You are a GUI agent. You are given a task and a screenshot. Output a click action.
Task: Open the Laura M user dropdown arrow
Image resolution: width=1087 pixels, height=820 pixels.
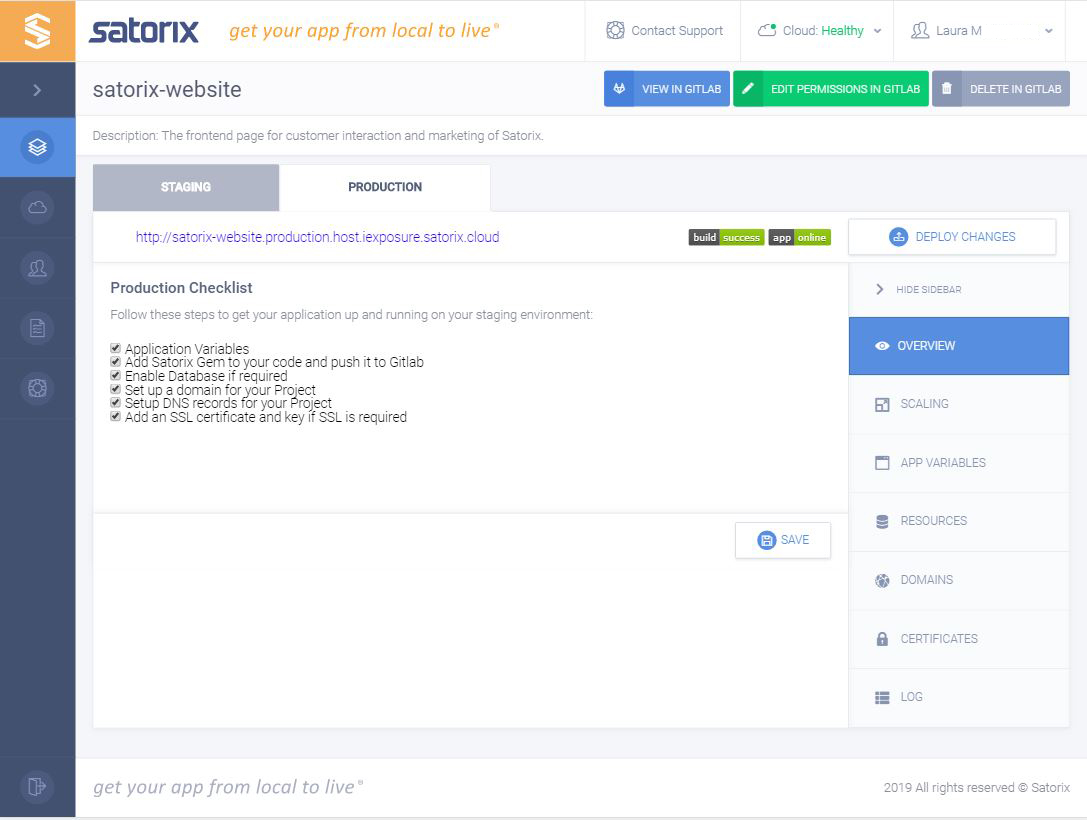(x=1049, y=30)
